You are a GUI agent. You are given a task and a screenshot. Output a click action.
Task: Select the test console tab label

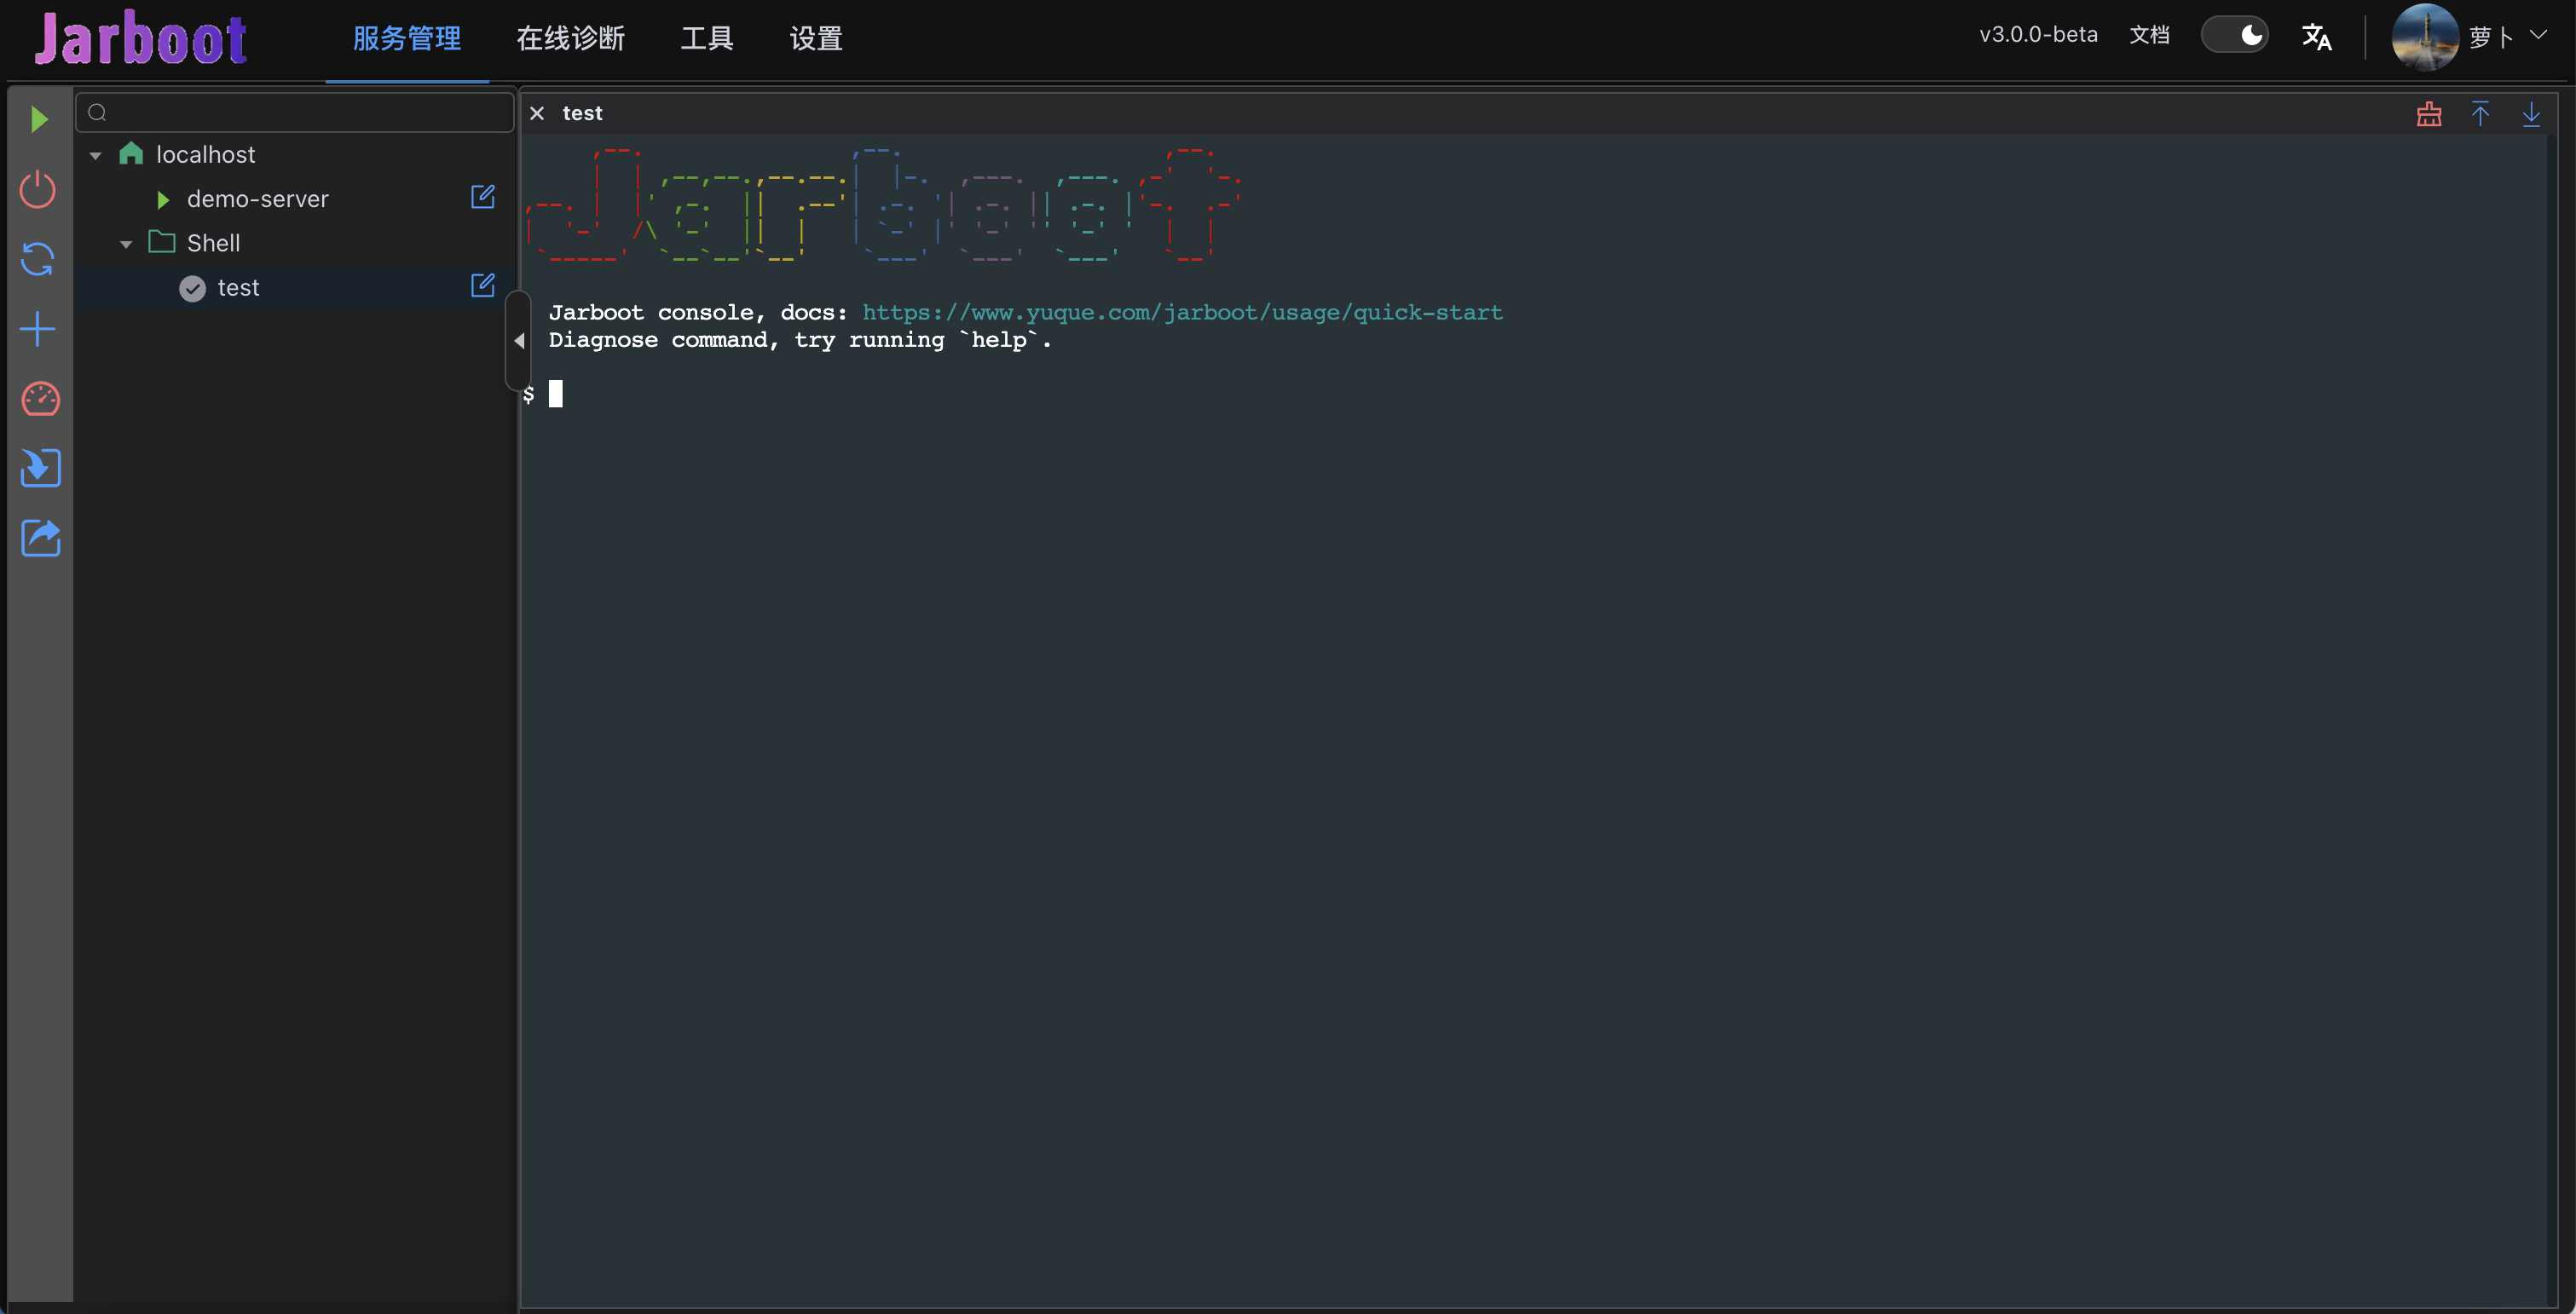[x=582, y=113]
